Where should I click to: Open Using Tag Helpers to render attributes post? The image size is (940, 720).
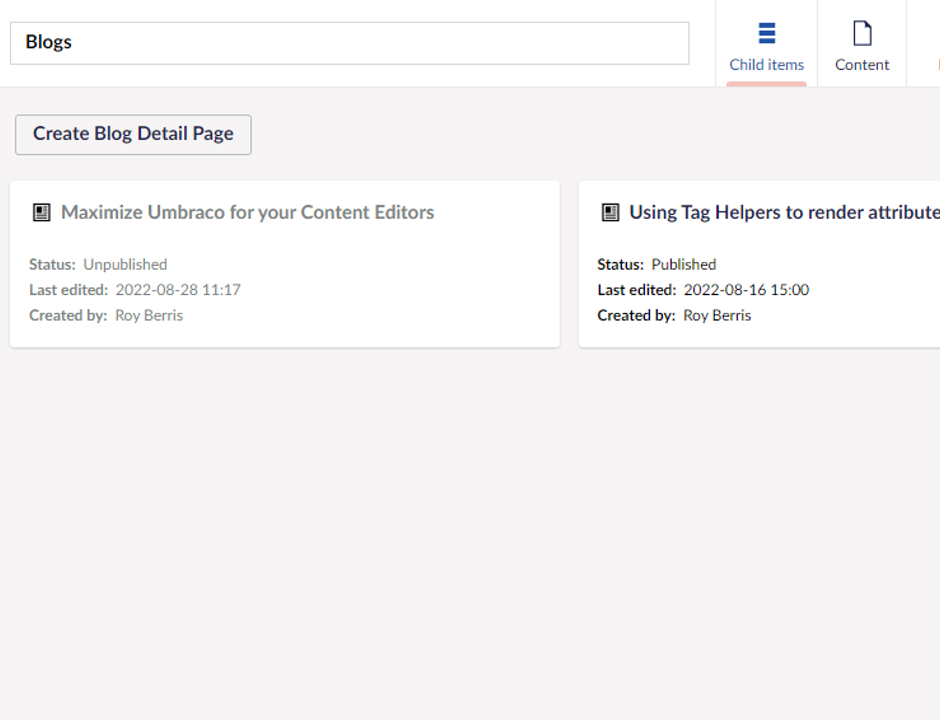tap(784, 212)
